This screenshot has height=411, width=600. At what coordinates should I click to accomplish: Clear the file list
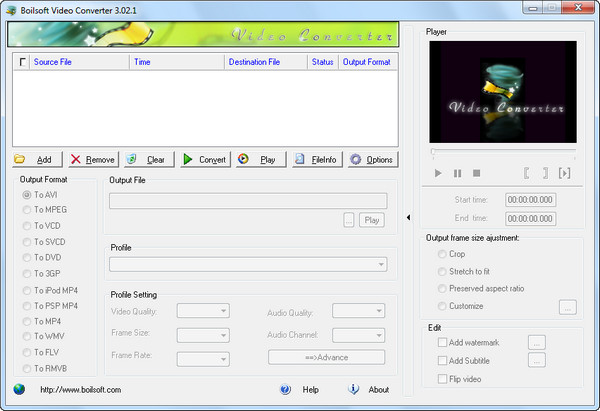(x=147, y=159)
